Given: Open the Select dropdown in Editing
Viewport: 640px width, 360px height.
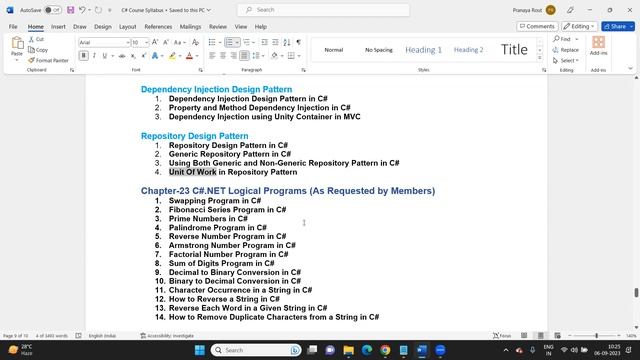Looking at the screenshot, I should pyautogui.click(x=566, y=60).
